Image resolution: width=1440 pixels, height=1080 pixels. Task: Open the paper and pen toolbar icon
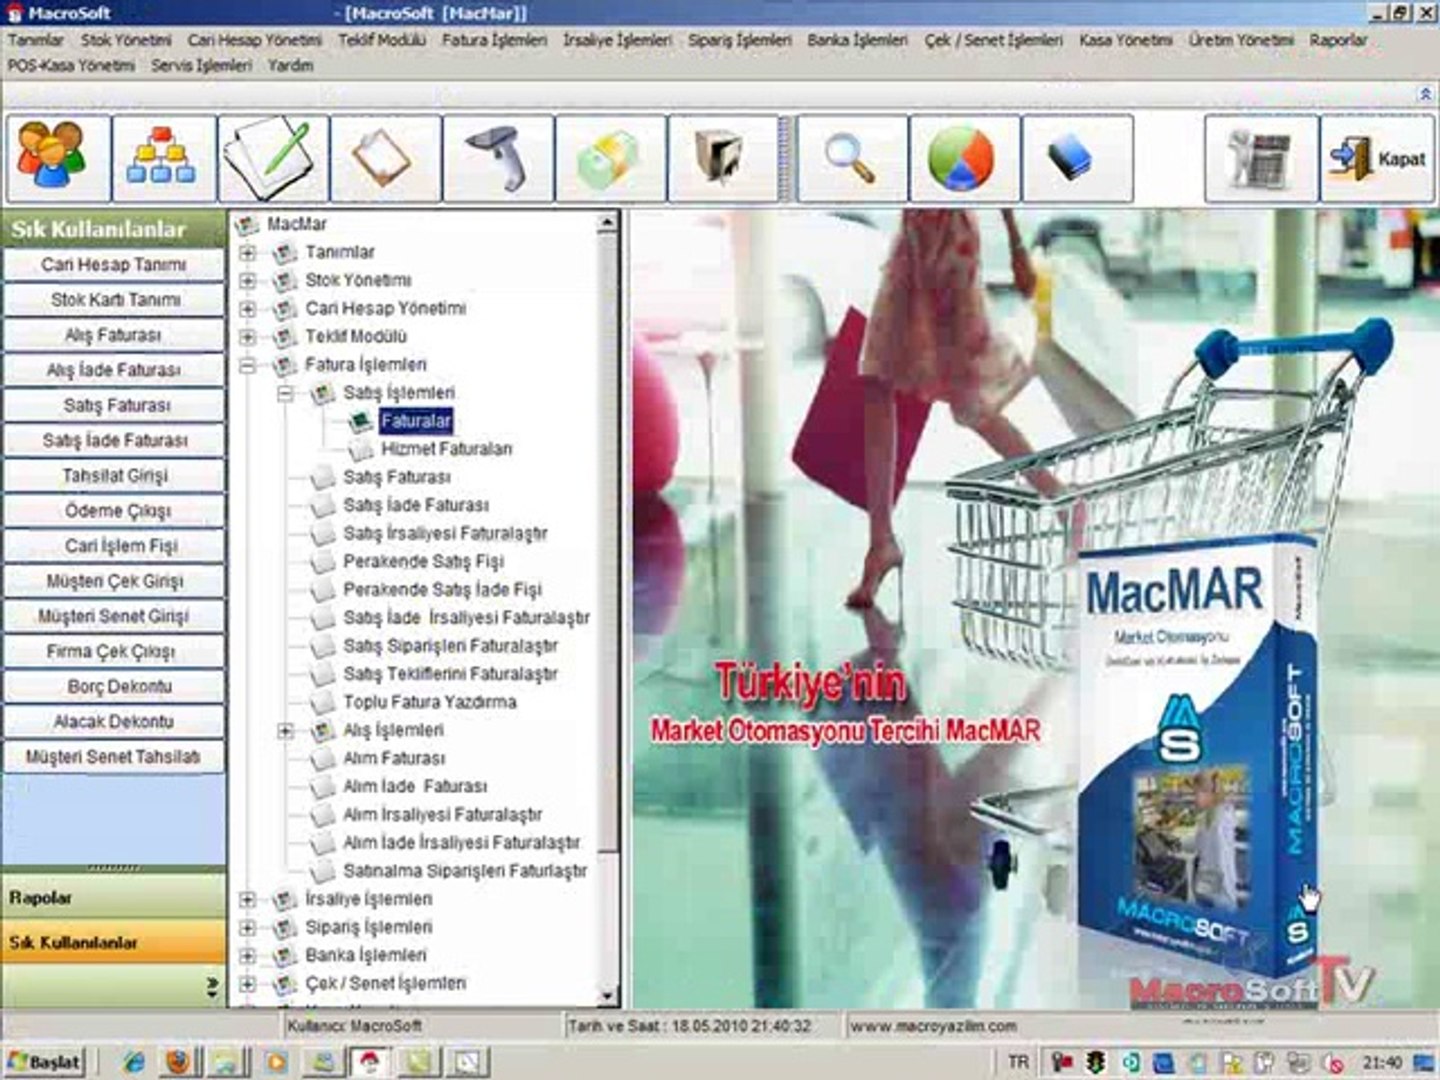pos(274,159)
